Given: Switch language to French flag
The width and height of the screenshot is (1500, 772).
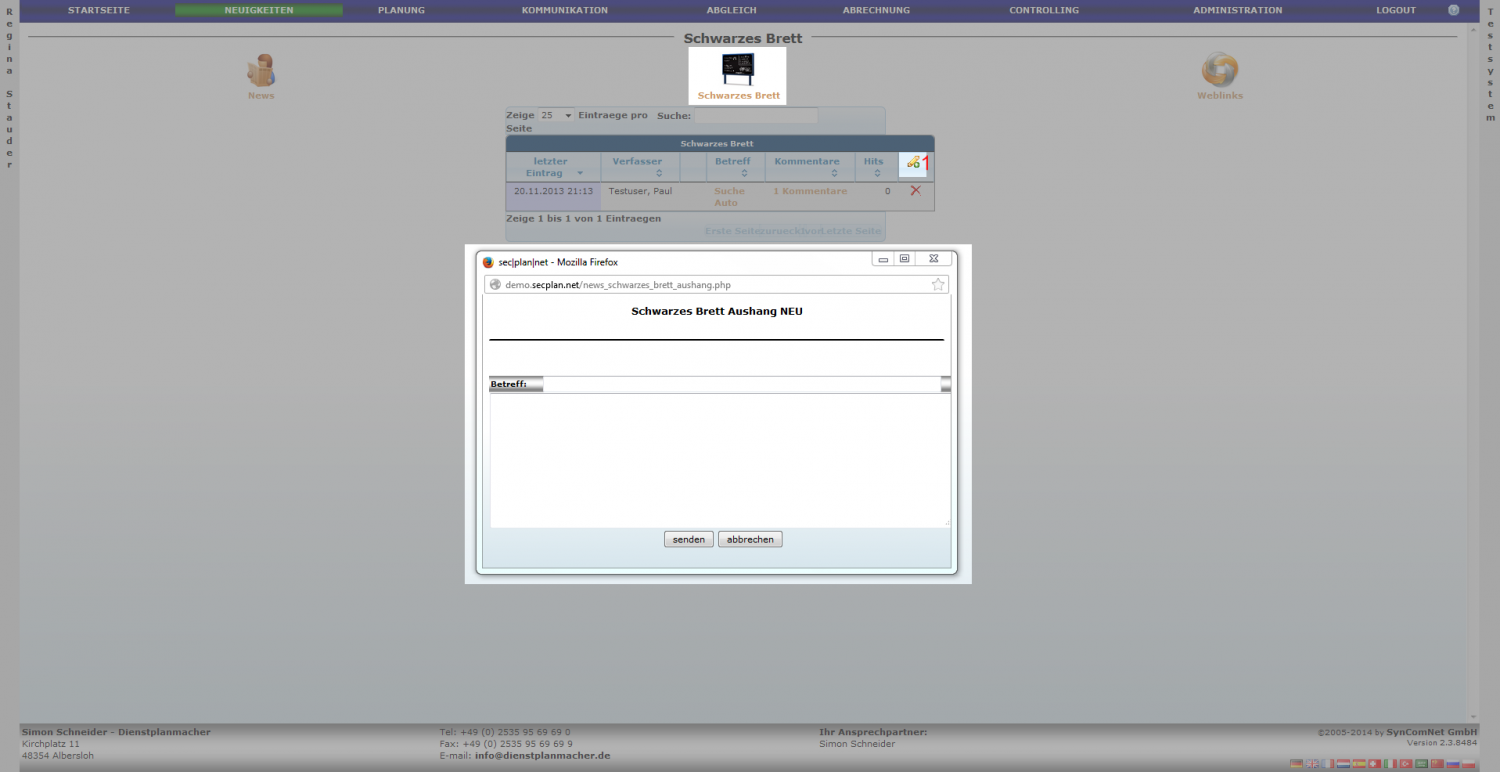Looking at the screenshot, I should coord(1328,764).
